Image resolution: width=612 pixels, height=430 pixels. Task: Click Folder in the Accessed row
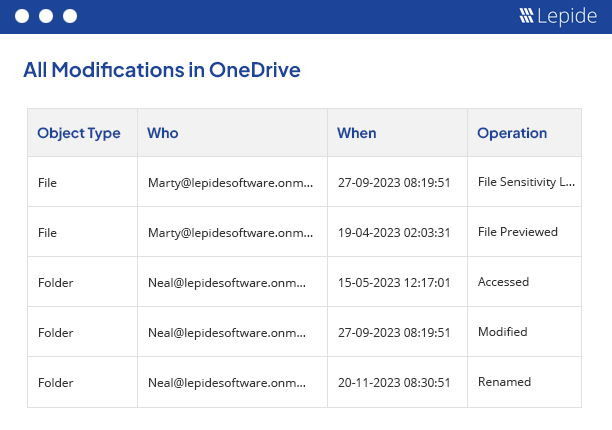pos(55,283)
